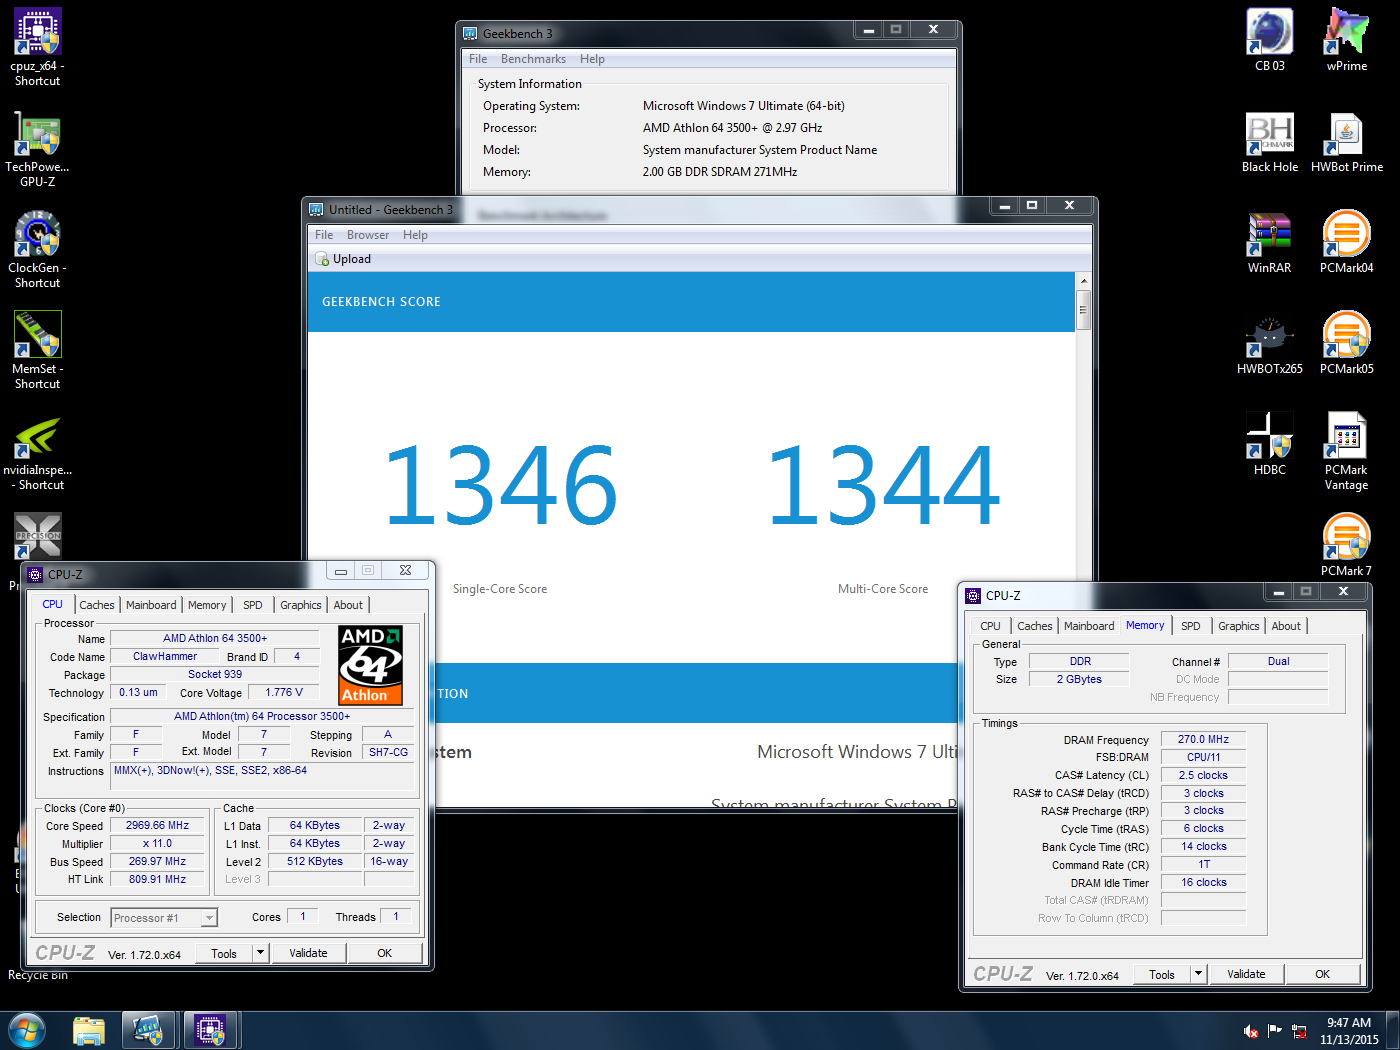
Task: Click the Windows Start orb
Action: pos(27,1030)
